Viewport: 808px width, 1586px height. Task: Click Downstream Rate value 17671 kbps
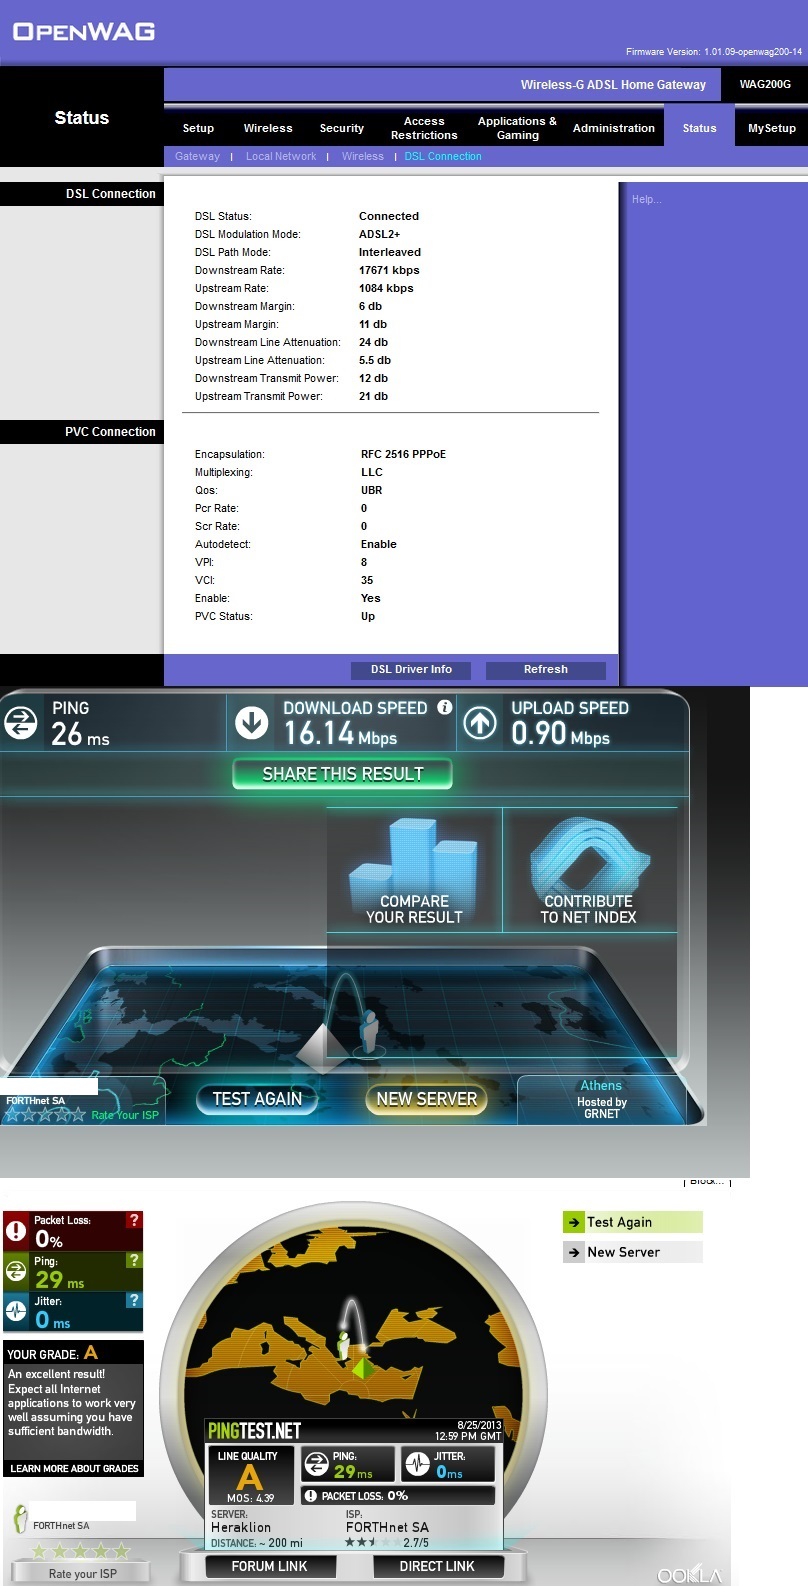389,270
